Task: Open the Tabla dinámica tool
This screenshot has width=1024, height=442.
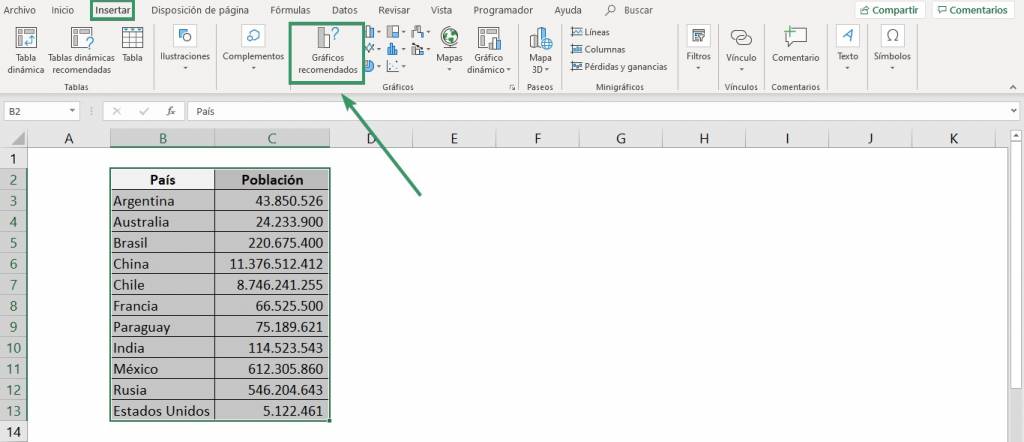Action: point(26,51)
